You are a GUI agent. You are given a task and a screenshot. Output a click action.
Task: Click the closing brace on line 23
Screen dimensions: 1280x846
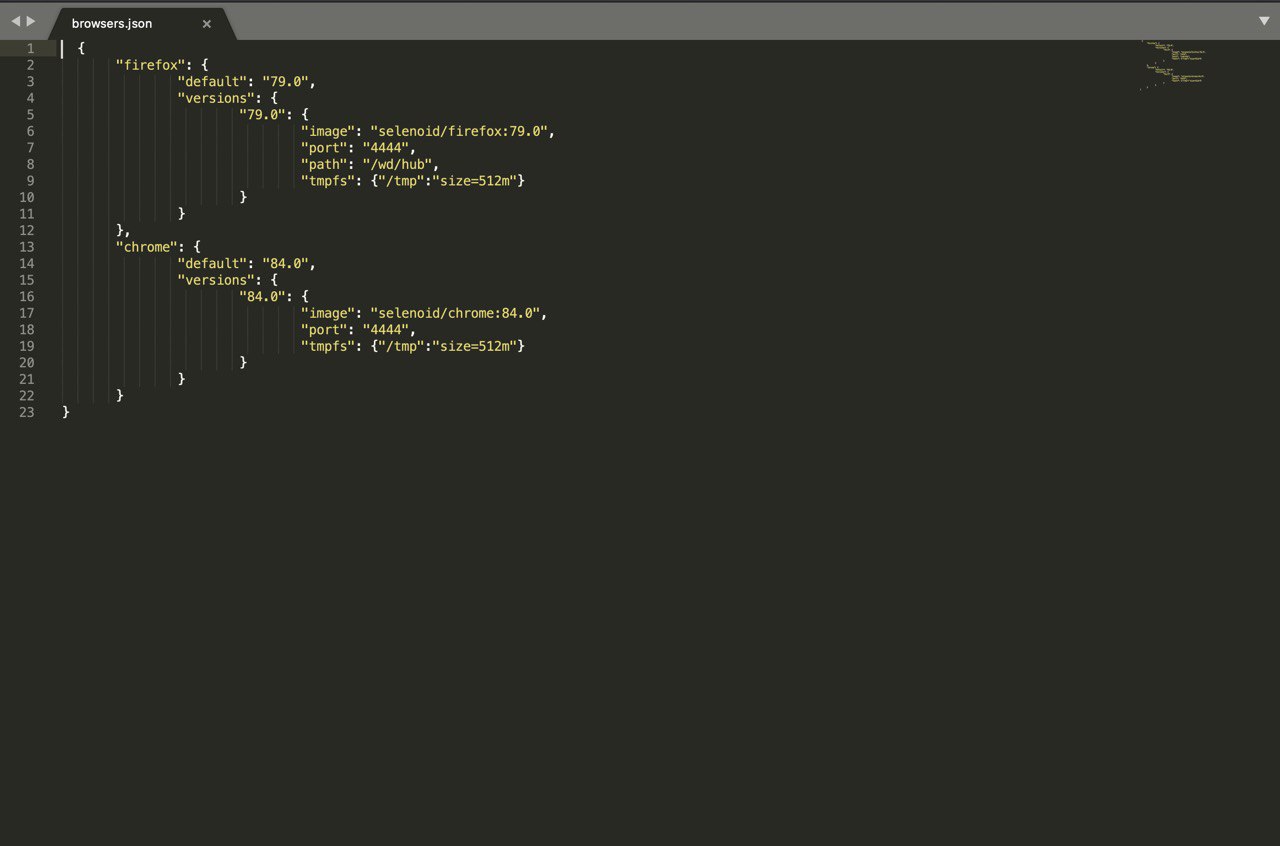coord(66,412)
